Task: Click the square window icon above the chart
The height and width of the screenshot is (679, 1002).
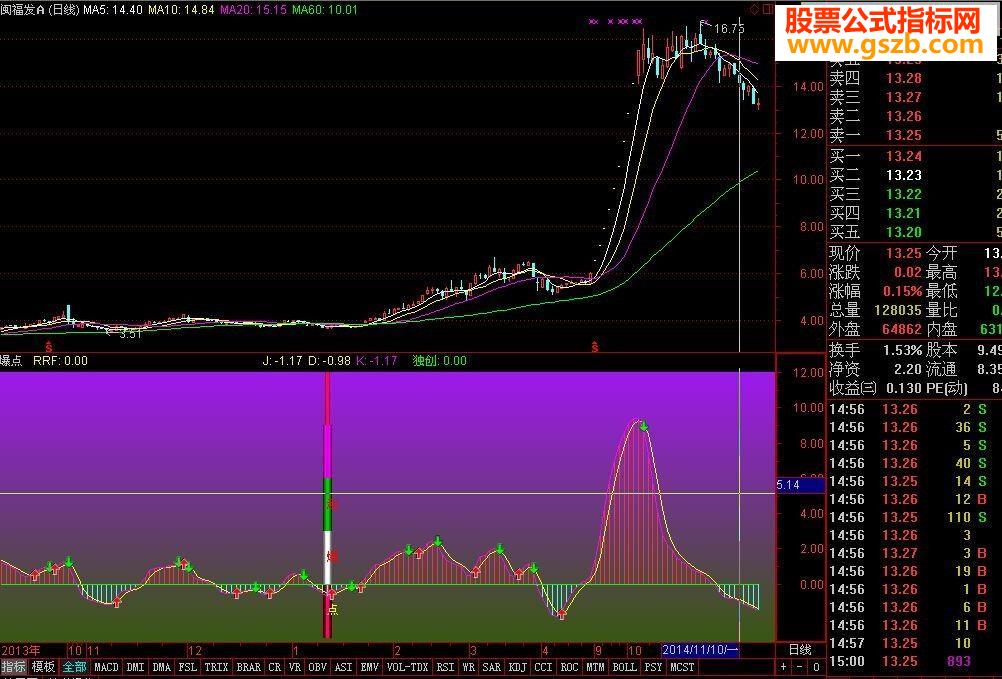Action: [767, 9]
